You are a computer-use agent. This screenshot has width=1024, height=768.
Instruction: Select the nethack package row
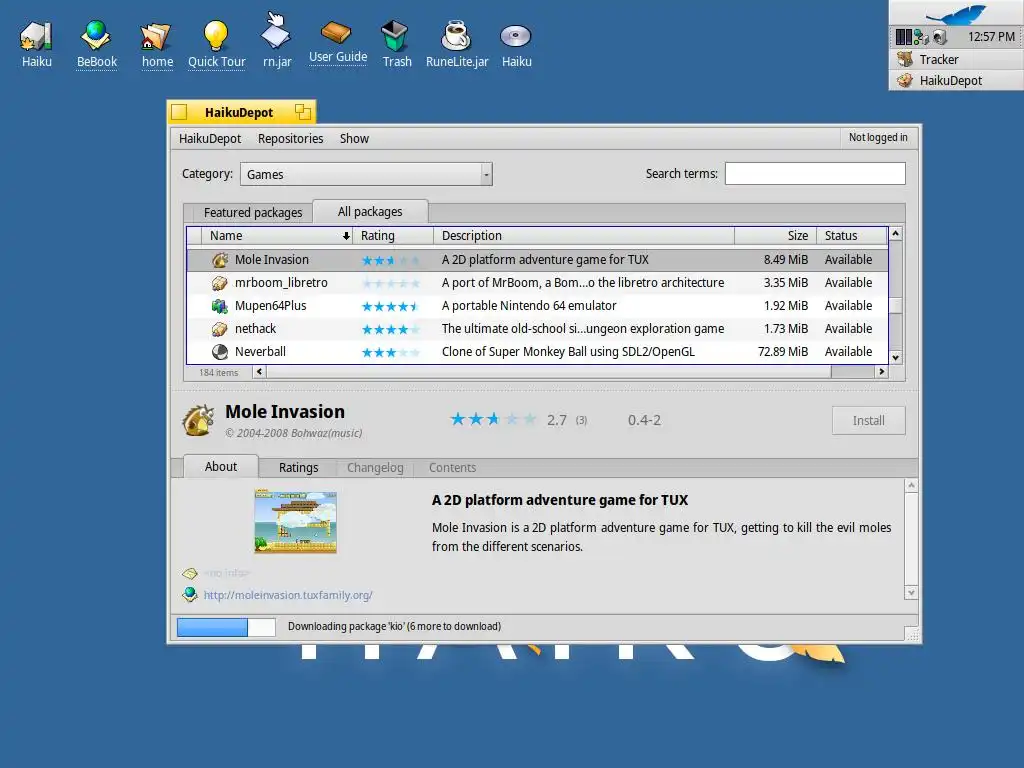point(537,329)
